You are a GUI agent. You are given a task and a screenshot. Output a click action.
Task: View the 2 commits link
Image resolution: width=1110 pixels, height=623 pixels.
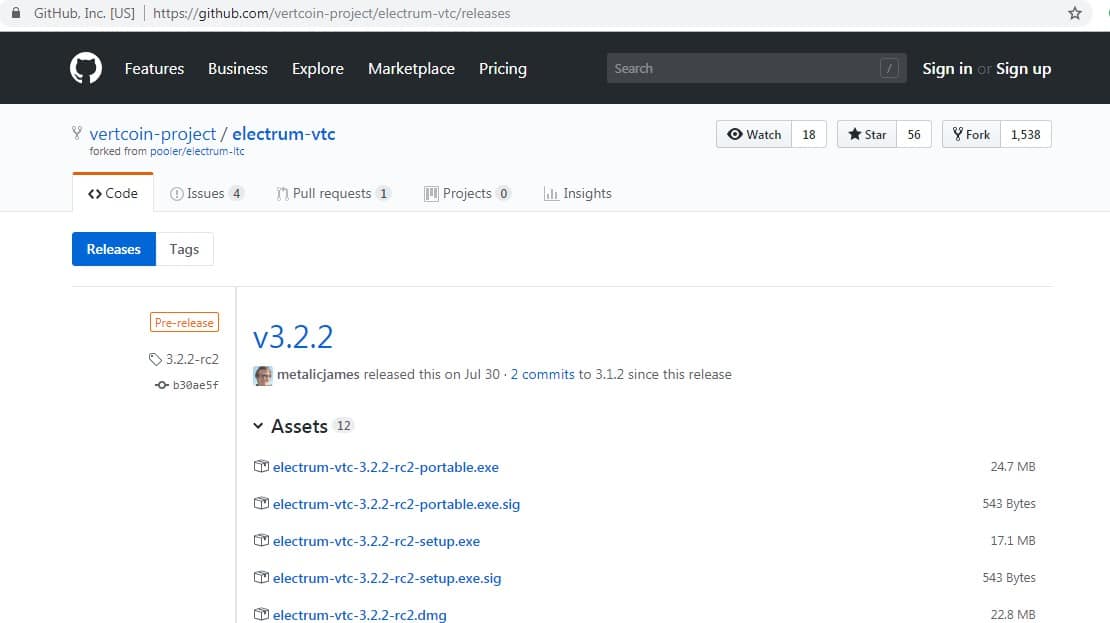coord(542,375)
